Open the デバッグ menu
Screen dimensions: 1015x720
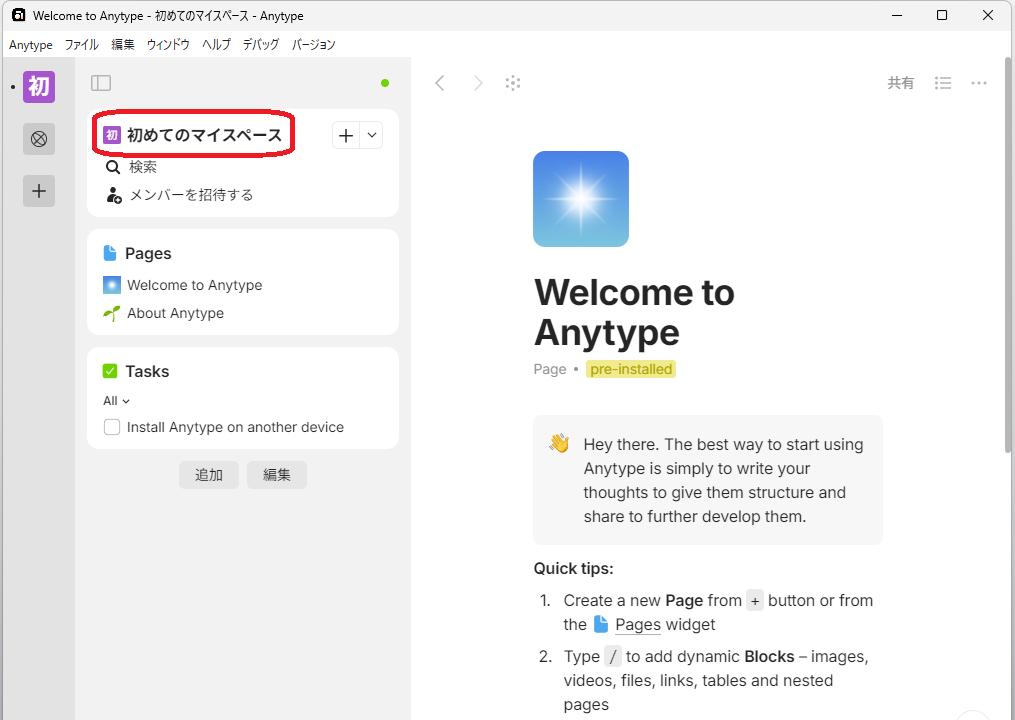click(261, 45)
